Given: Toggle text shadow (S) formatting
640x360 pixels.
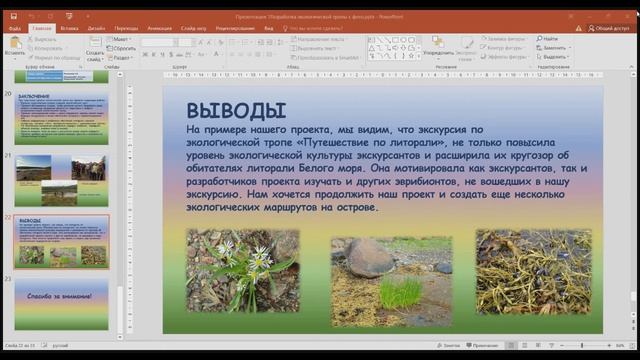Looking at the screenshot, I should click(x=171, y=54).
